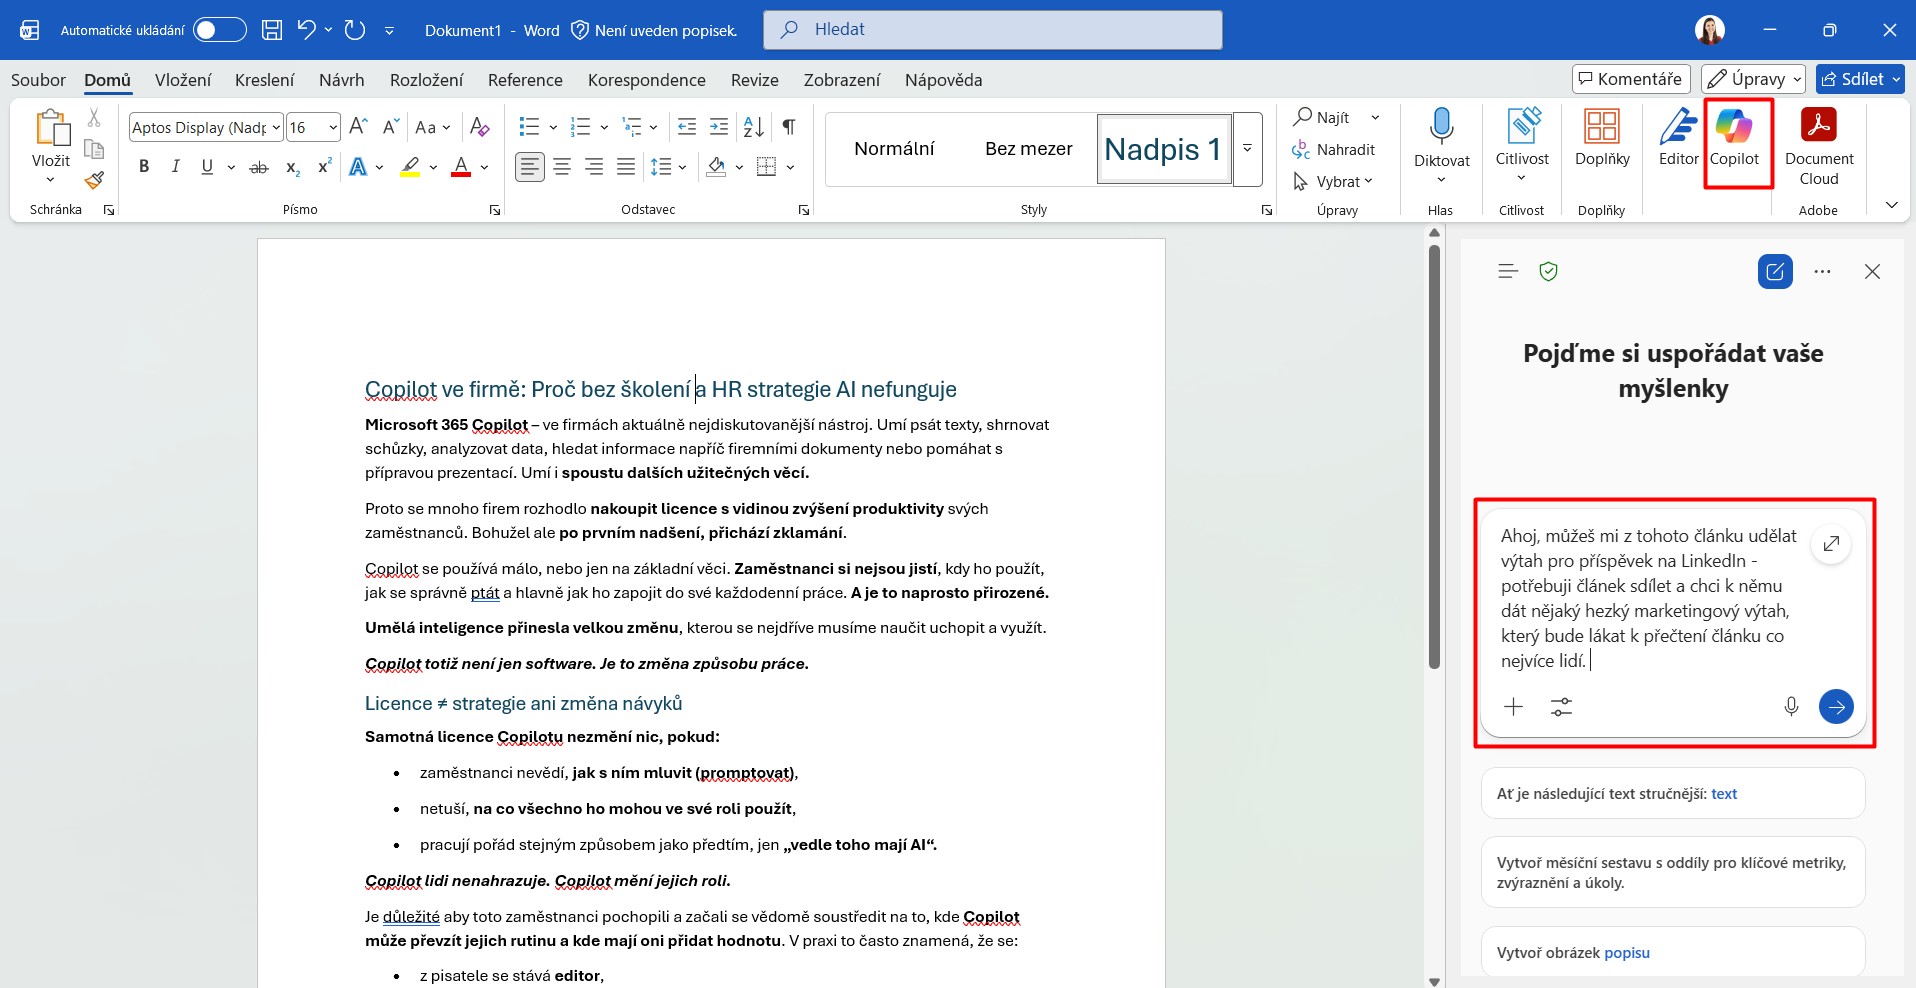This screenshot has width=1916, height=988.
Task: Expand the Styles gallery
Action: tap(1247, 149)
